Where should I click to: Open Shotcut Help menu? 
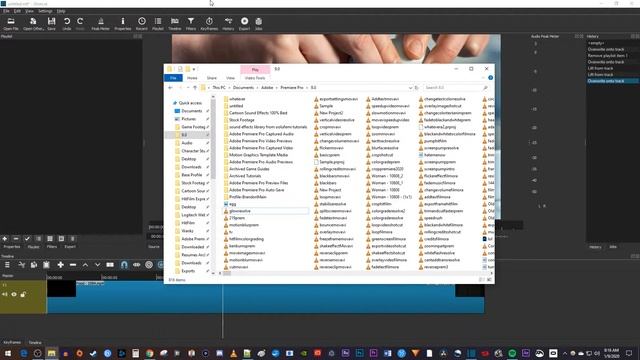[61, 11]
